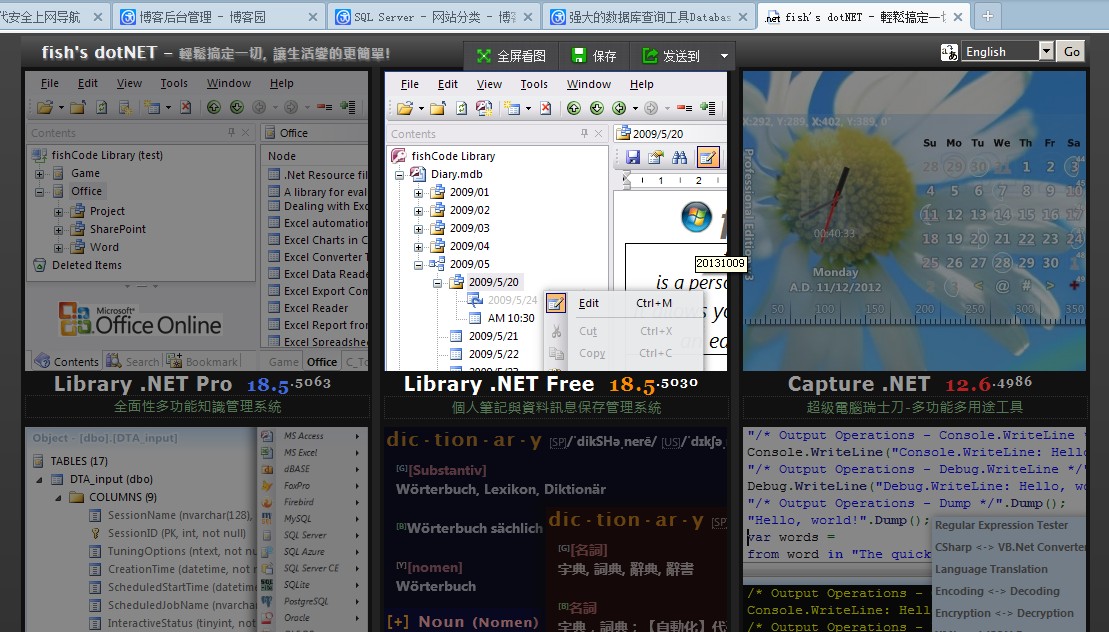This screenshot has height=632, width=1109.
Task: Click the 全屏看图 fullscreen view icon
Action: point(484,56)
